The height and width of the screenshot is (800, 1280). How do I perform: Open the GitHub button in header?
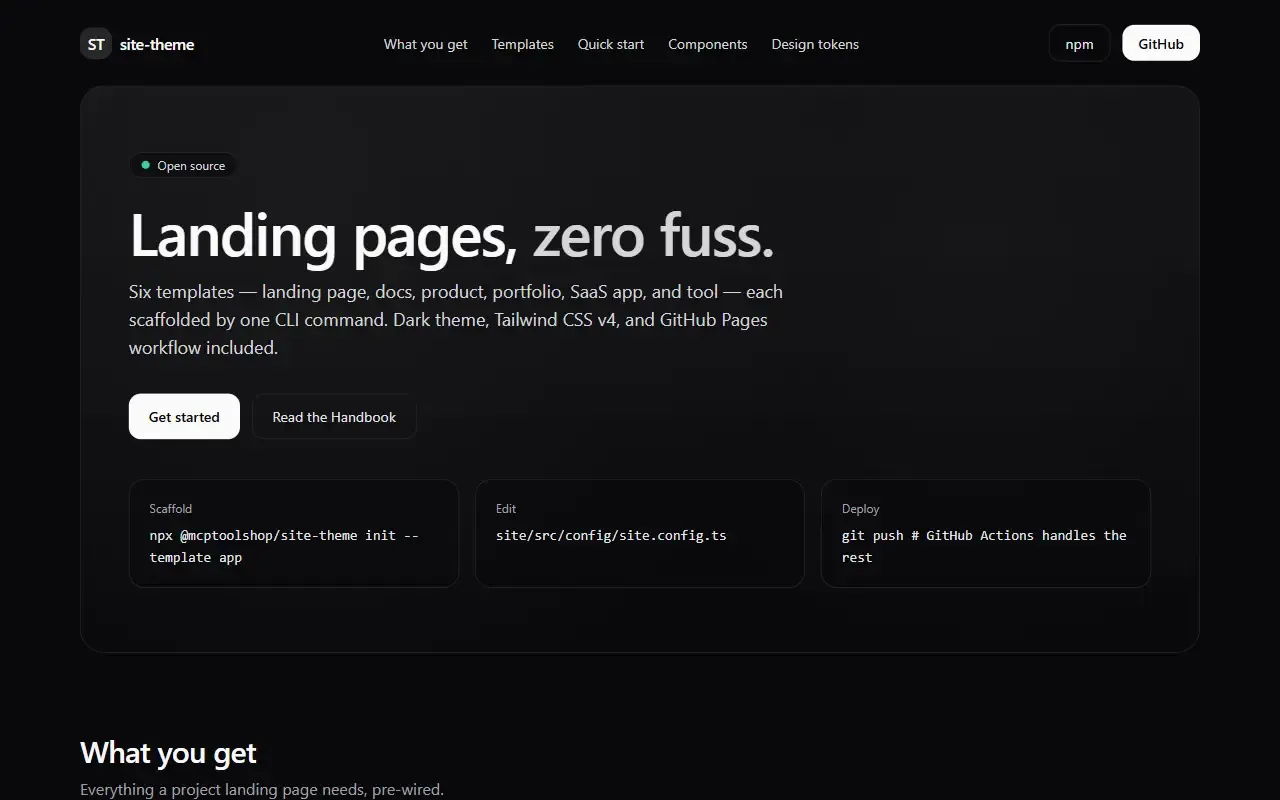tap(1161, 43)
